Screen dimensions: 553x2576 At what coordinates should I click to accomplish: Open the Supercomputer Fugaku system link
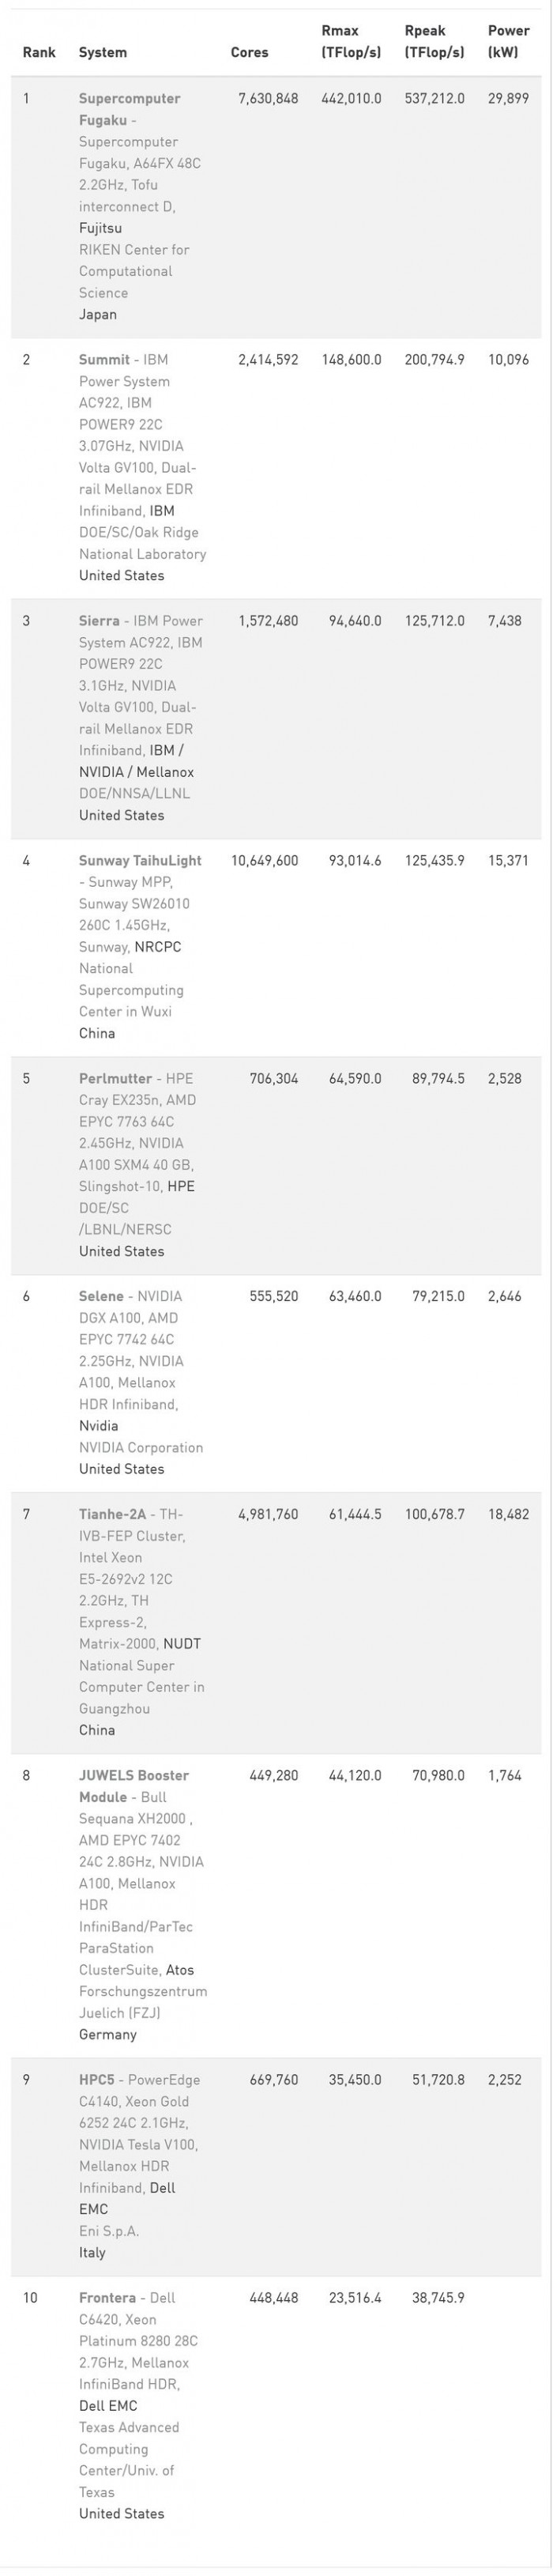[x=129, y=99]
